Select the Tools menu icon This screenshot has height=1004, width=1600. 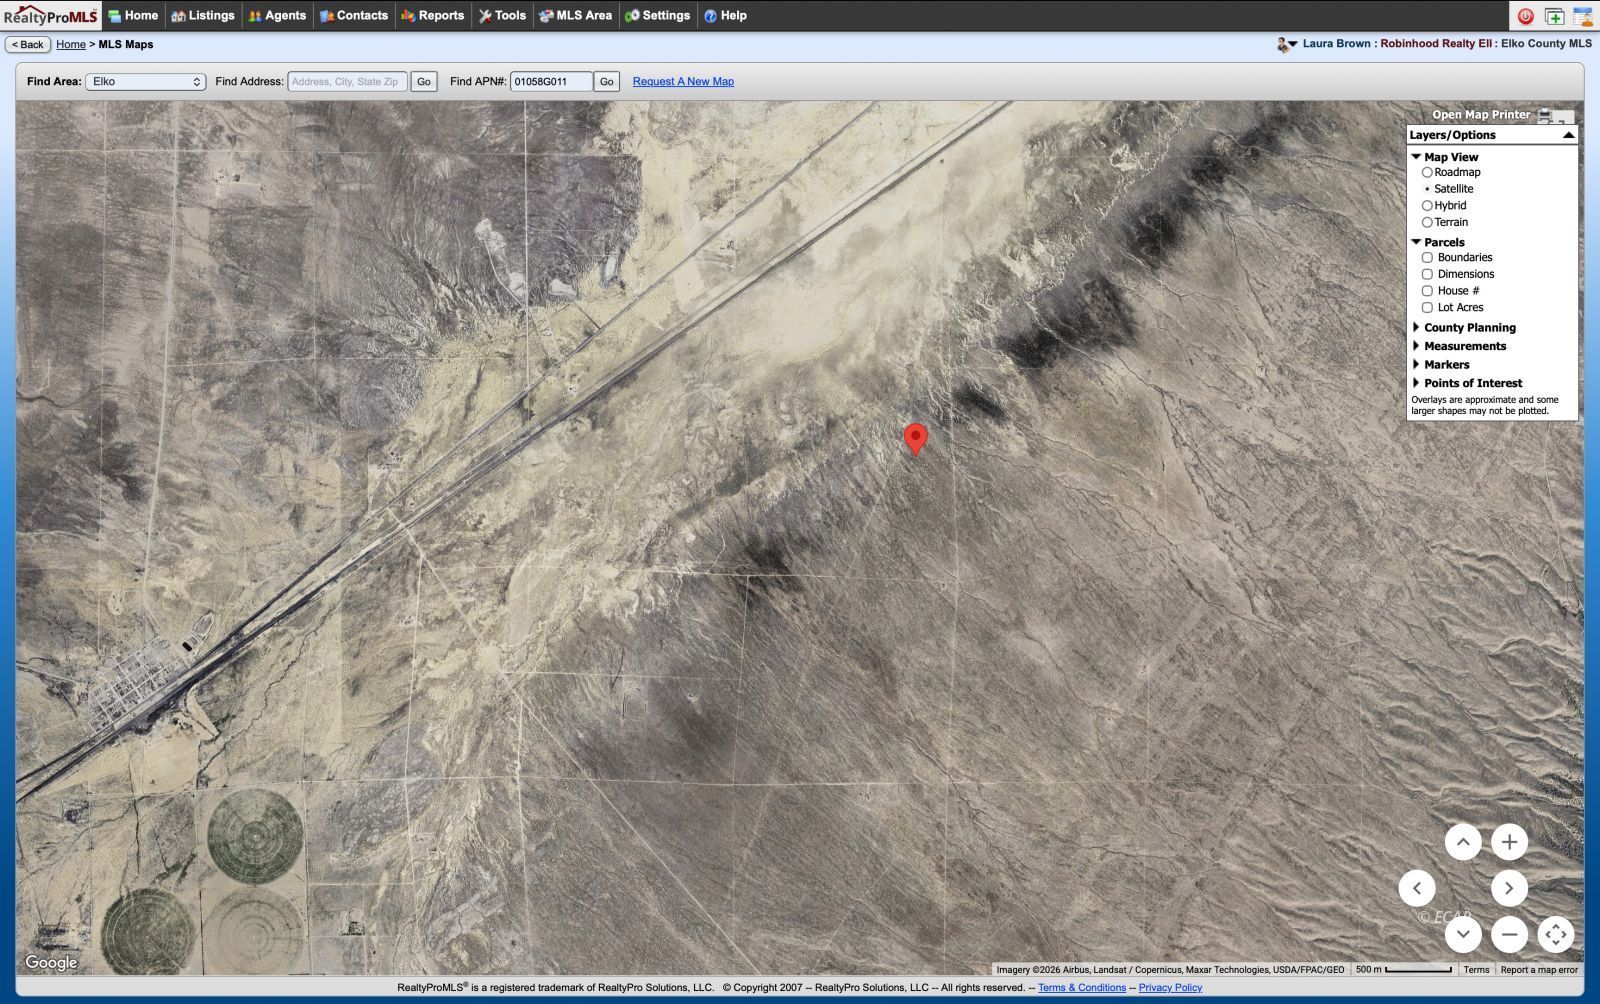pos(503,15)
